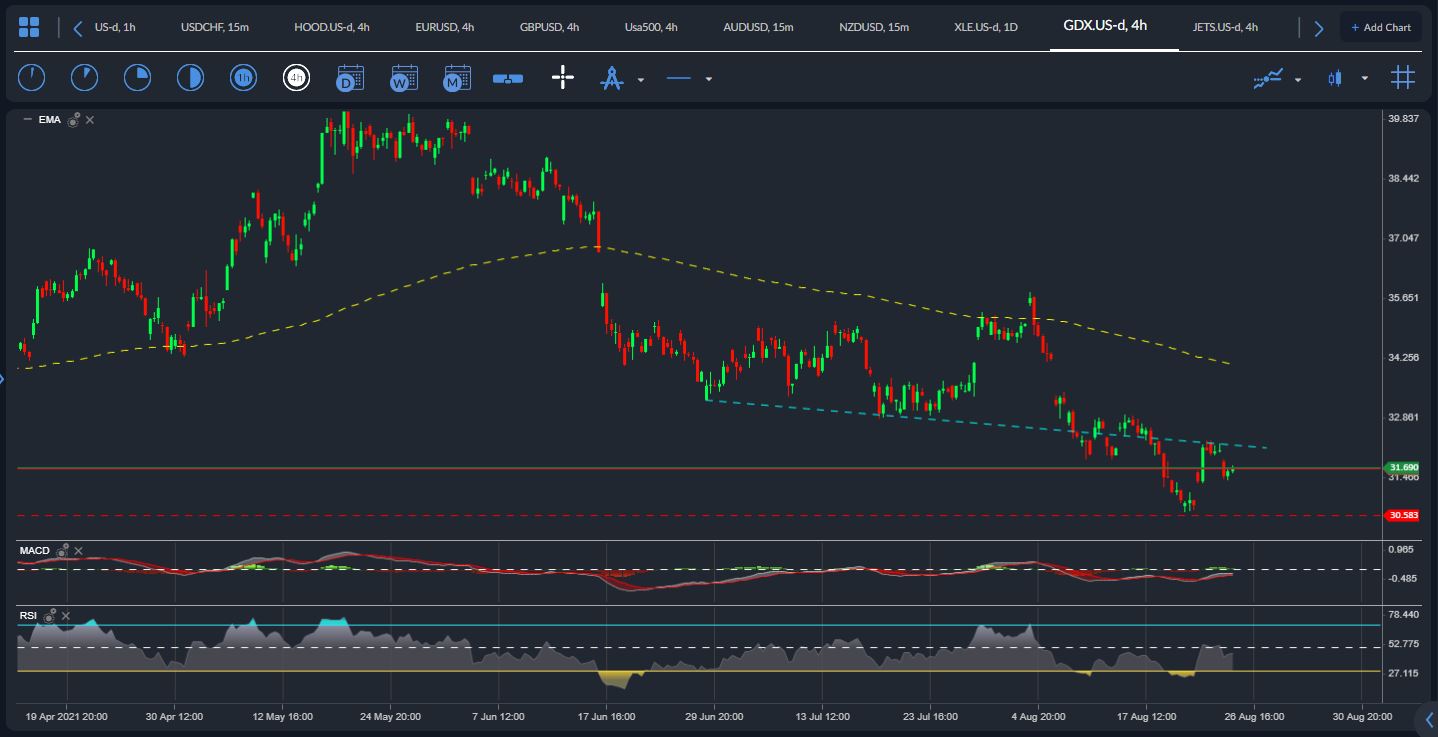The image size is (1438, 737).
Task: Click the 39.837 price axis value
Action: [x=1404, y=118]
